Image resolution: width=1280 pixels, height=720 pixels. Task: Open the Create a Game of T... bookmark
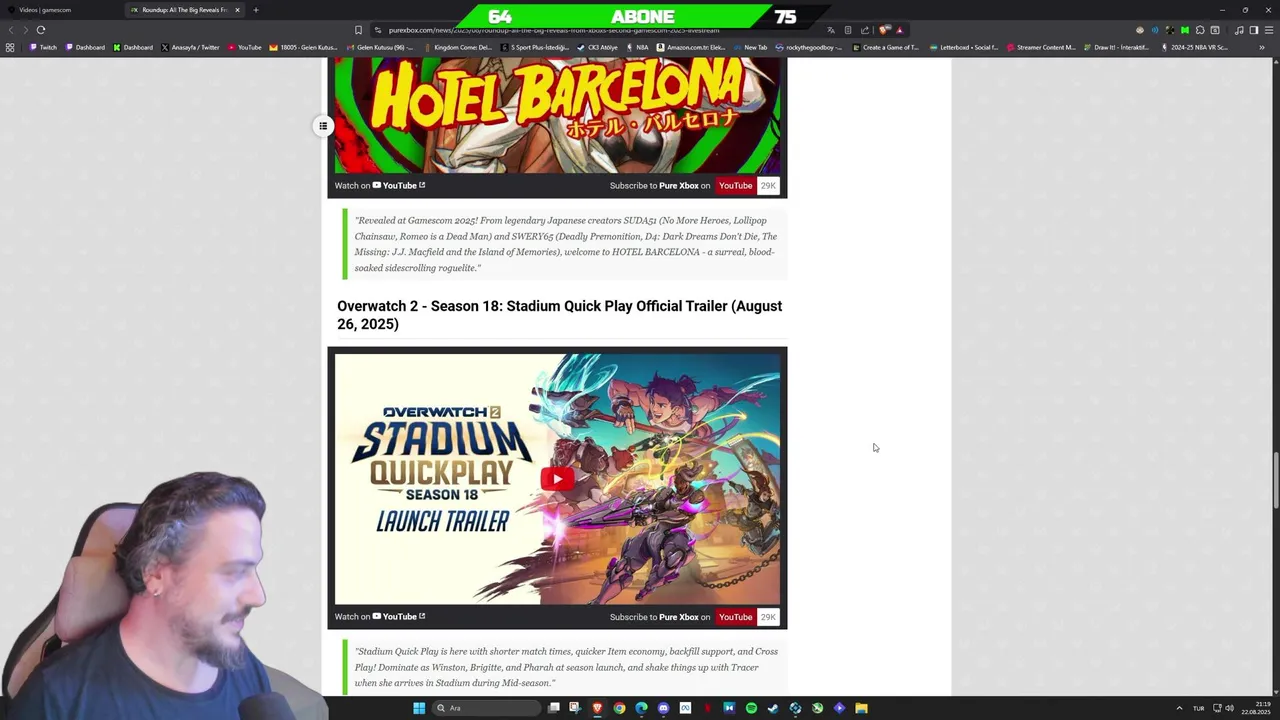[885, 47]
